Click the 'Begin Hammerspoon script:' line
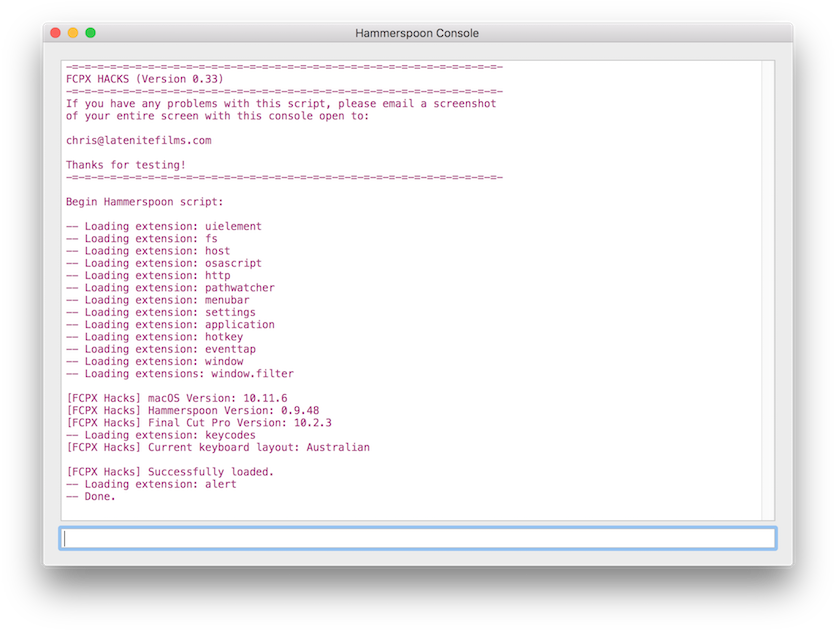The height and width of the screenshot is (630, 835). tap(145, 201)
